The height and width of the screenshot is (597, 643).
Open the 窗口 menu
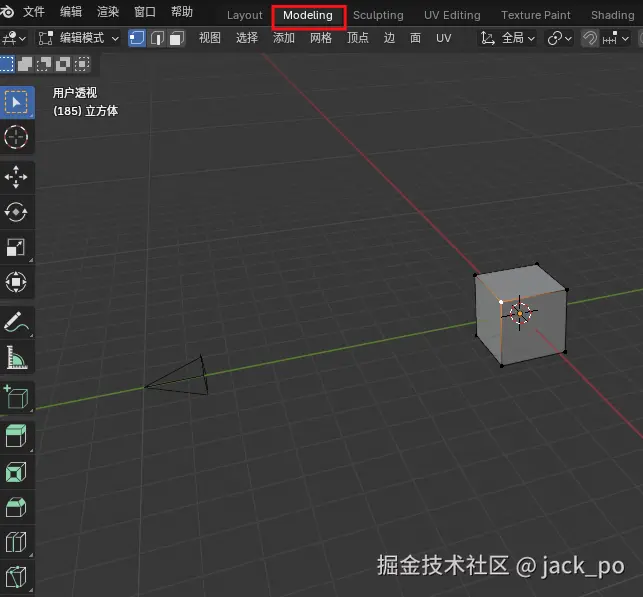point(145,11)
